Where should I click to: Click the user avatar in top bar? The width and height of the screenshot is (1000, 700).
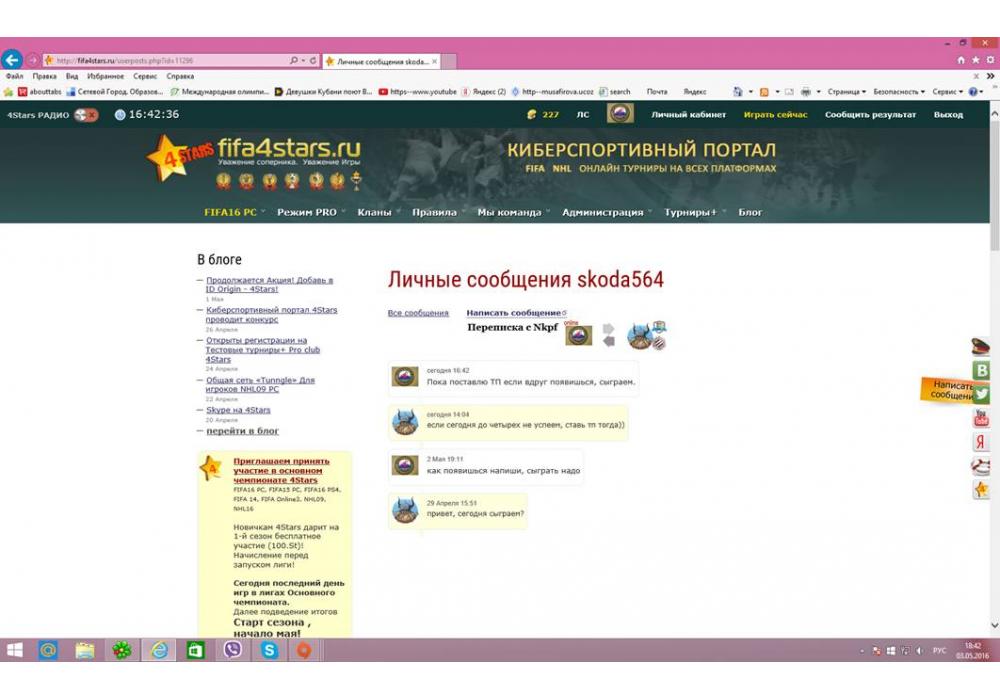620,114
